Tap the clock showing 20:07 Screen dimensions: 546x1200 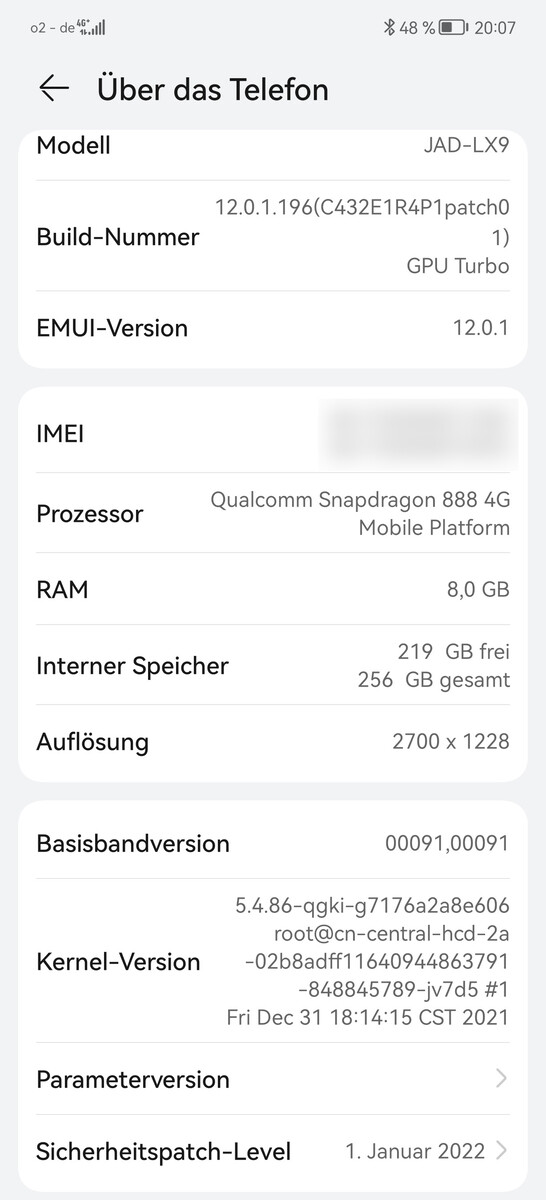495,28
